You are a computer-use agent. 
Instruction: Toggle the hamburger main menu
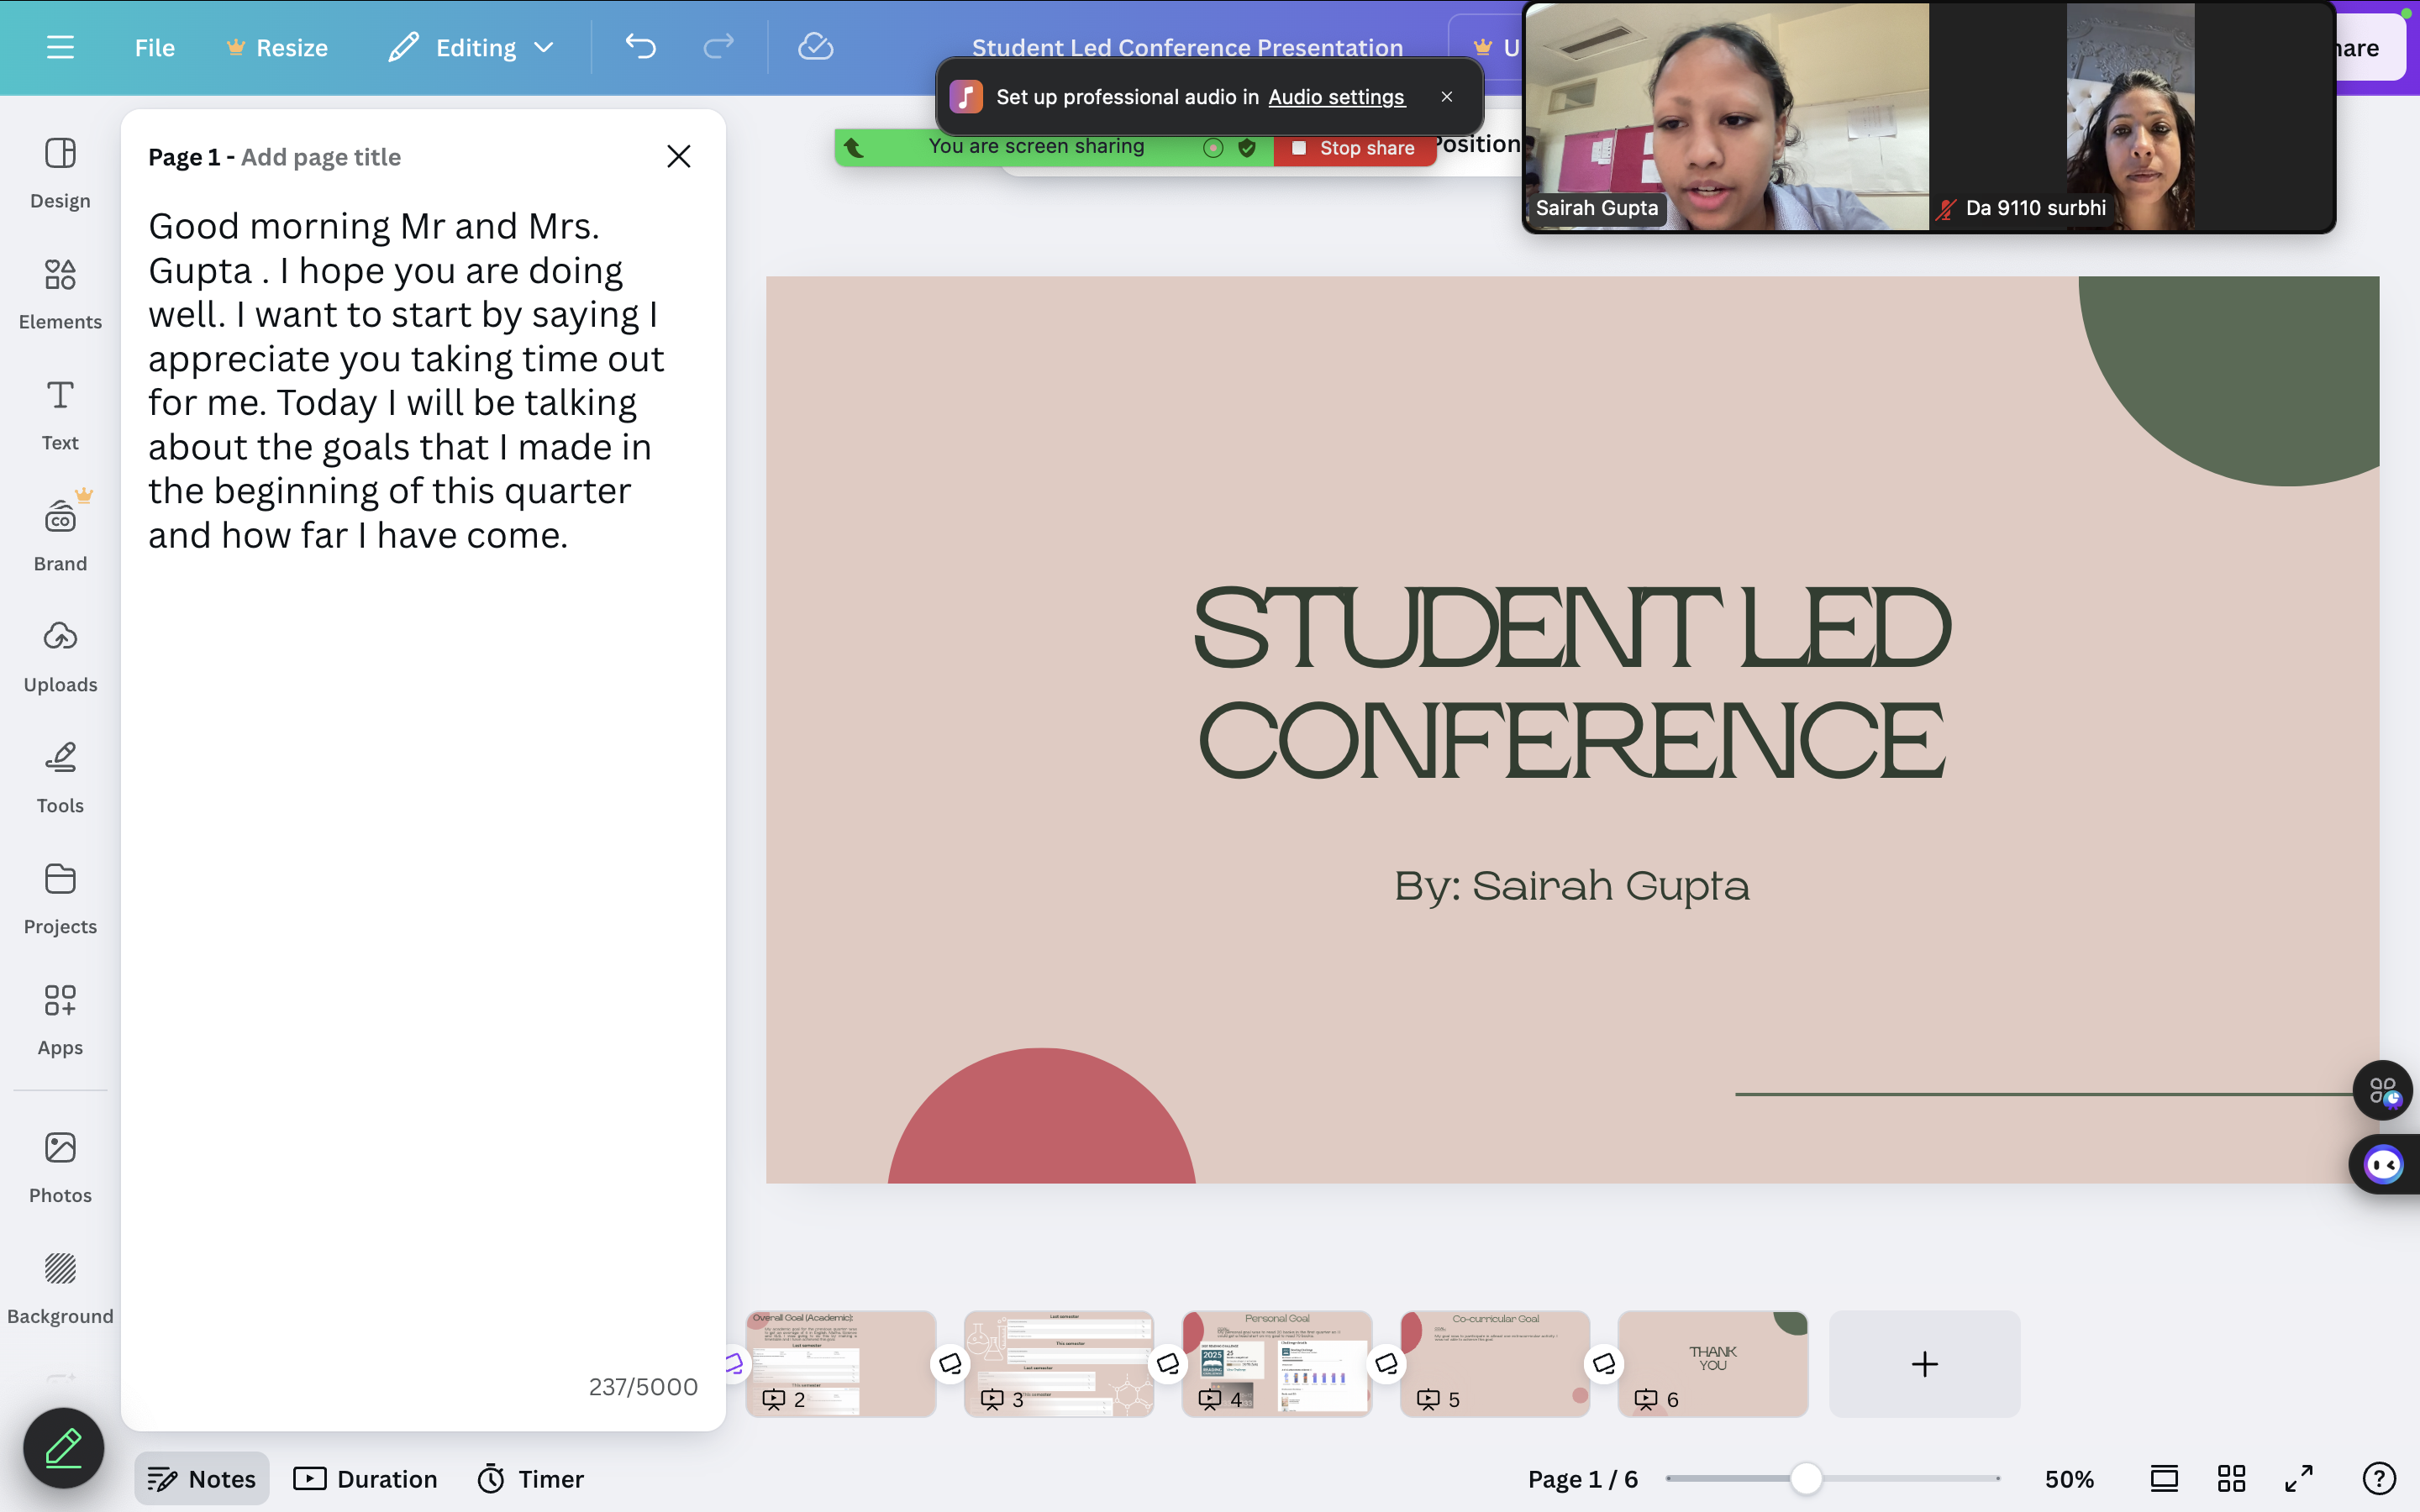[x=60, y=47]
